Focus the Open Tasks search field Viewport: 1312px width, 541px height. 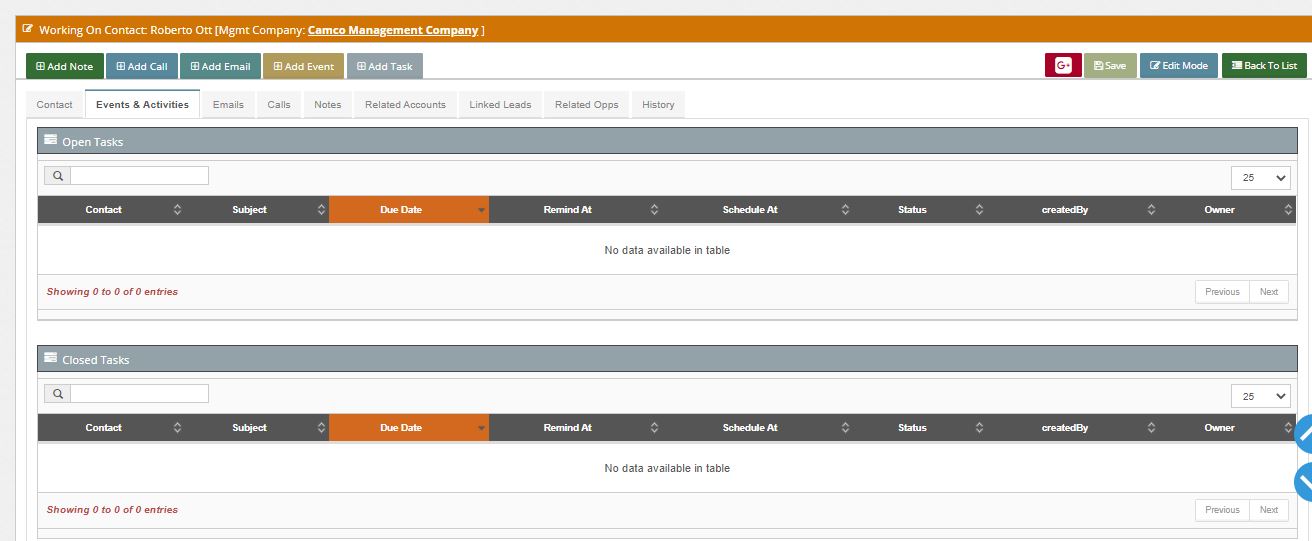coord(139,176)
